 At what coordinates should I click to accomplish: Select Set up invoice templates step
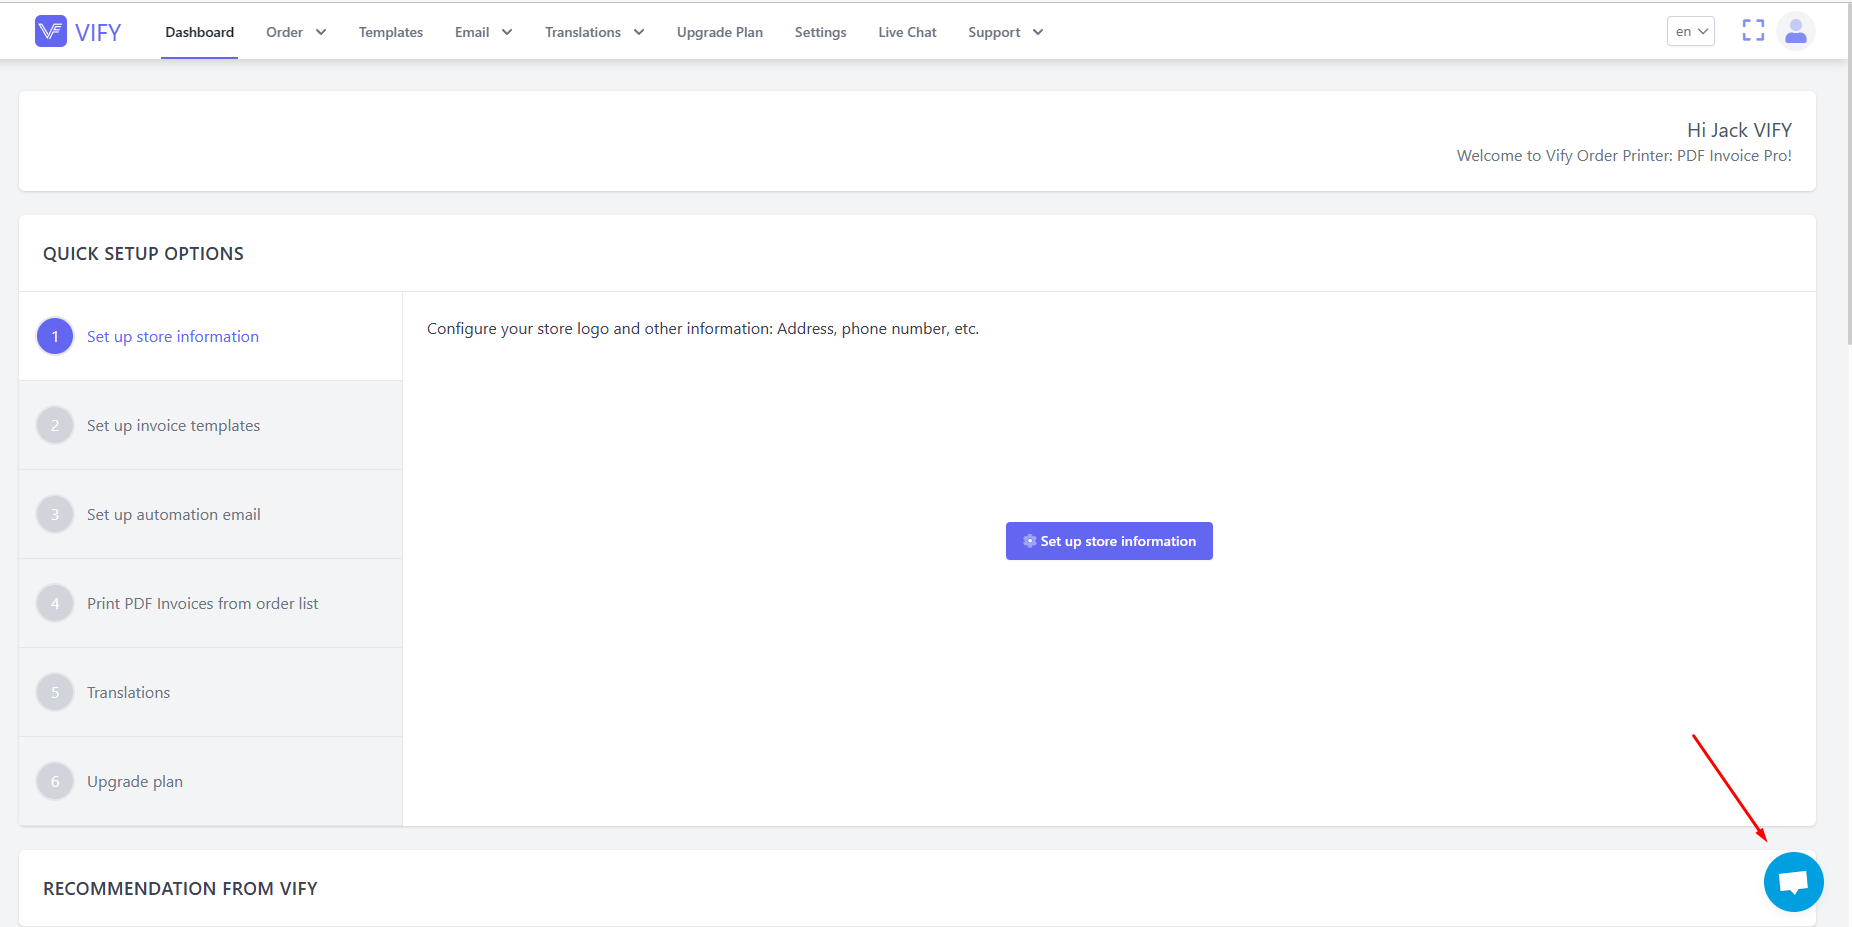click(211, 425)
